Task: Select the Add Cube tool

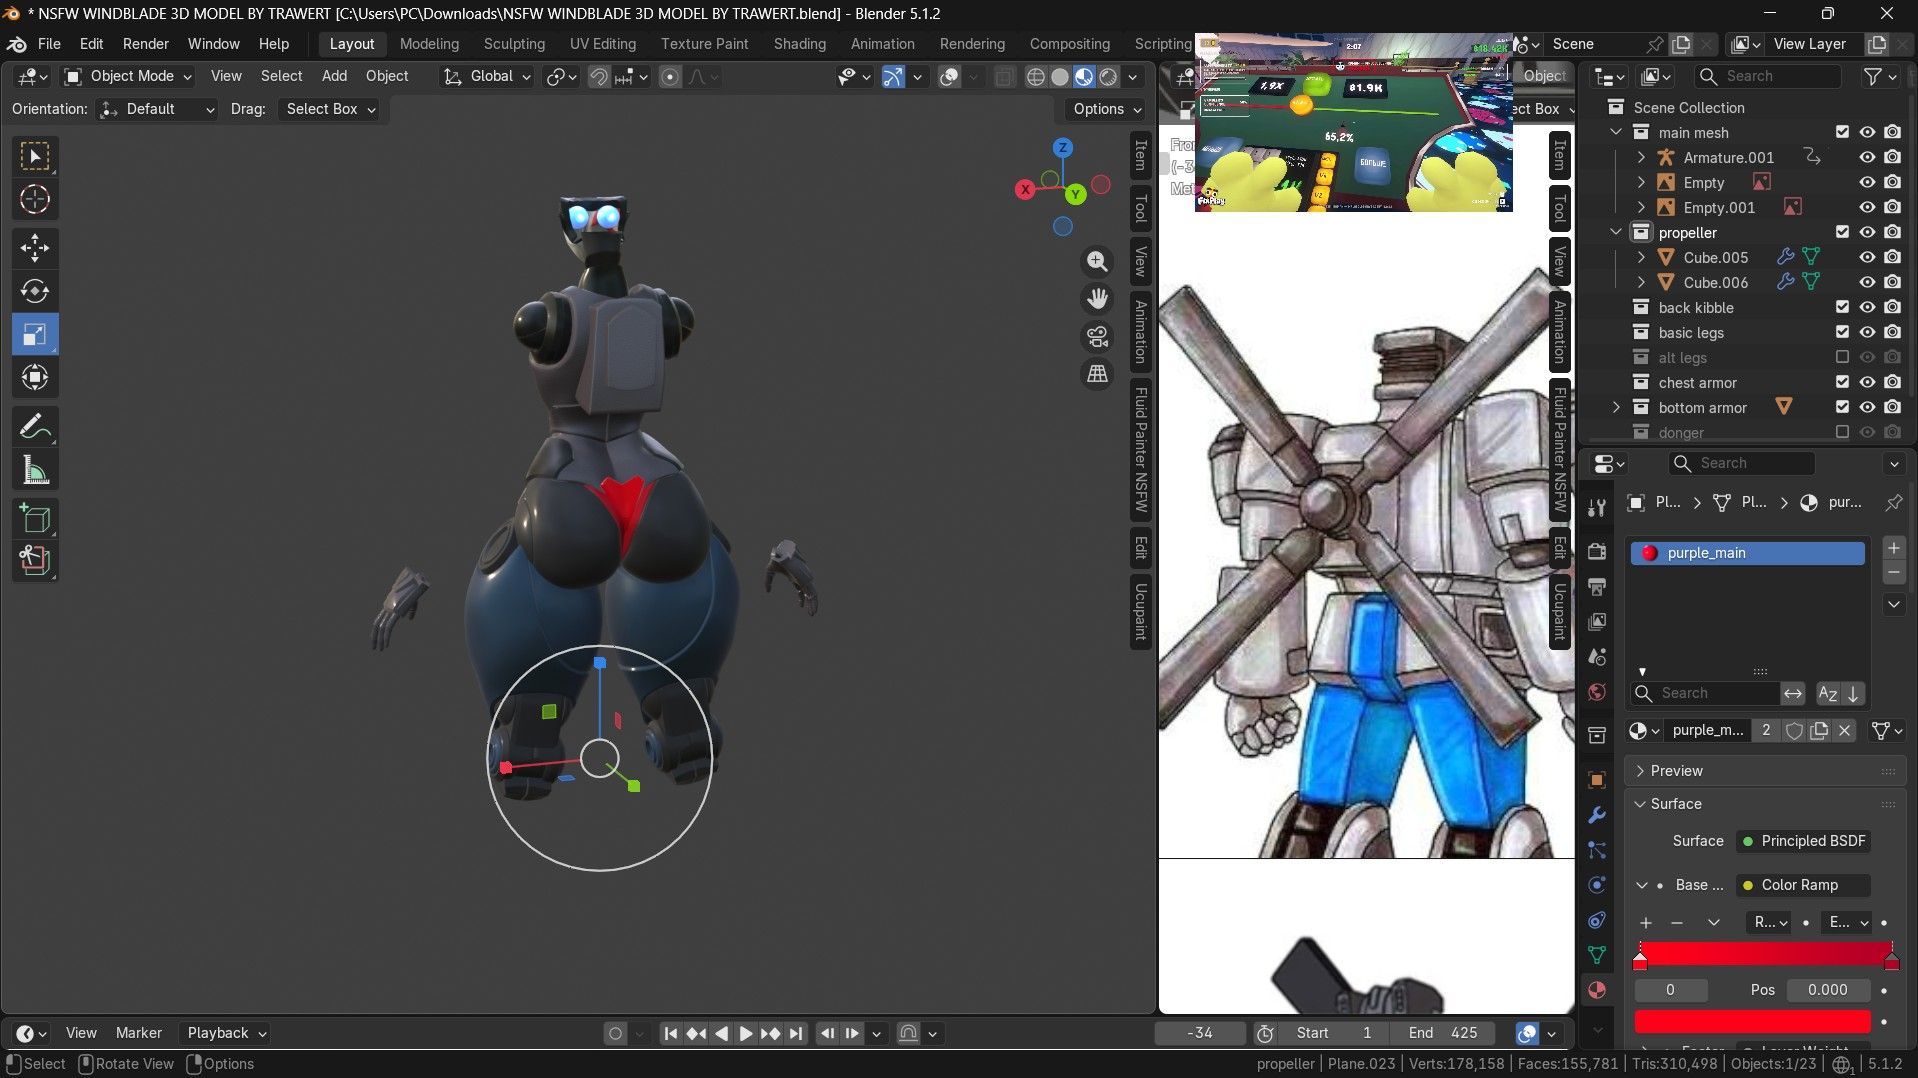Action: pyautogui.click(x=35, y=518)
